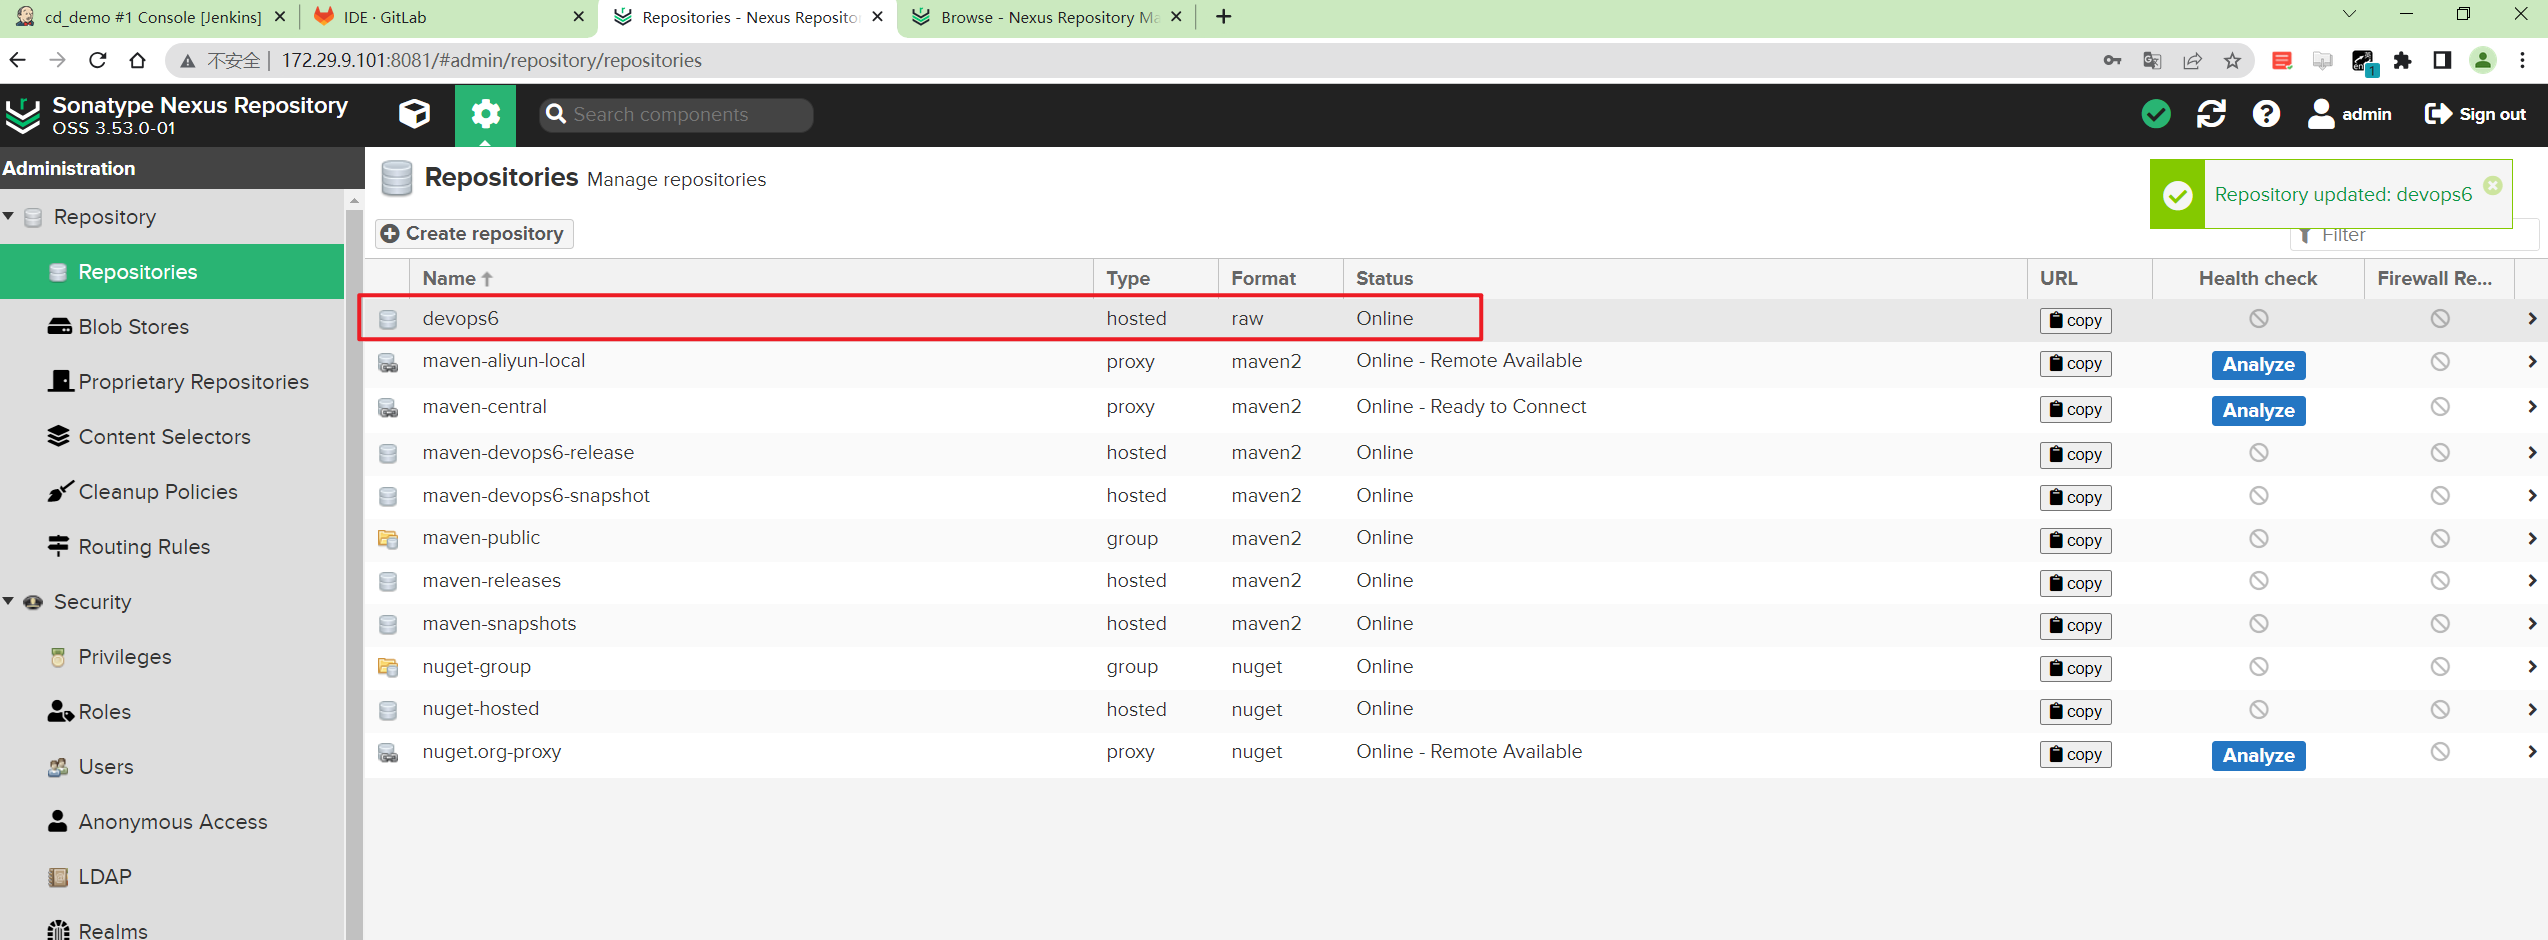Copy URL of nuget.org-proxy repository
The image size is (2548, 940).
2075,754
